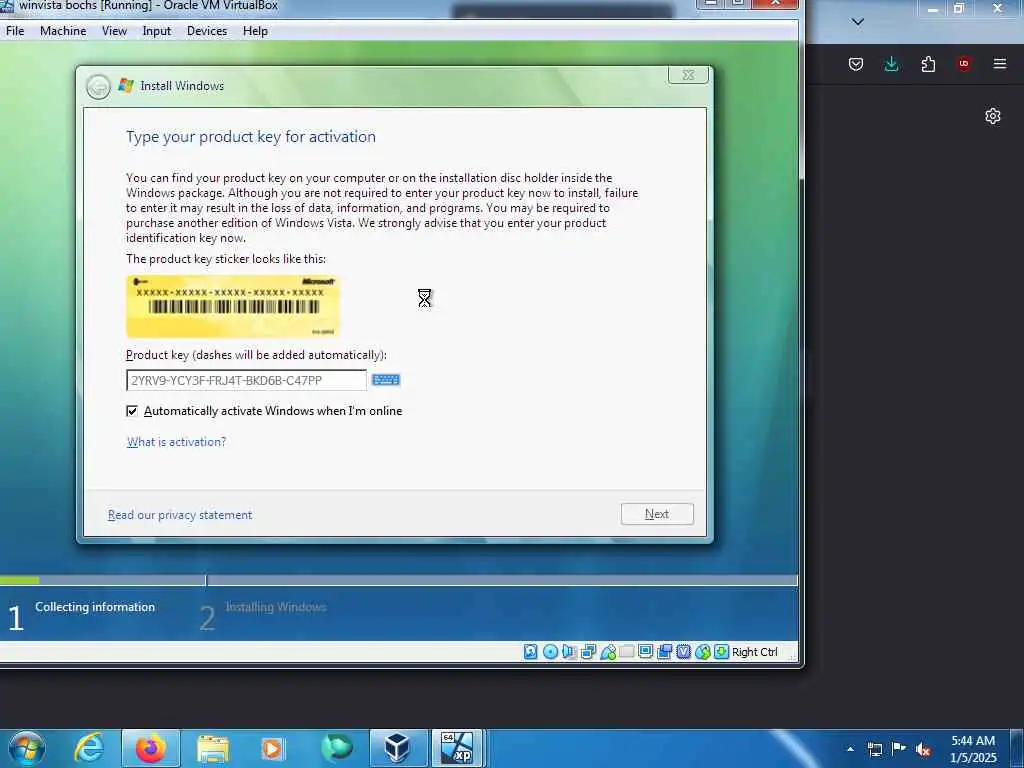Click the back arrow in Install Windows
The image size is (1024, 768).
coord(99,87)
